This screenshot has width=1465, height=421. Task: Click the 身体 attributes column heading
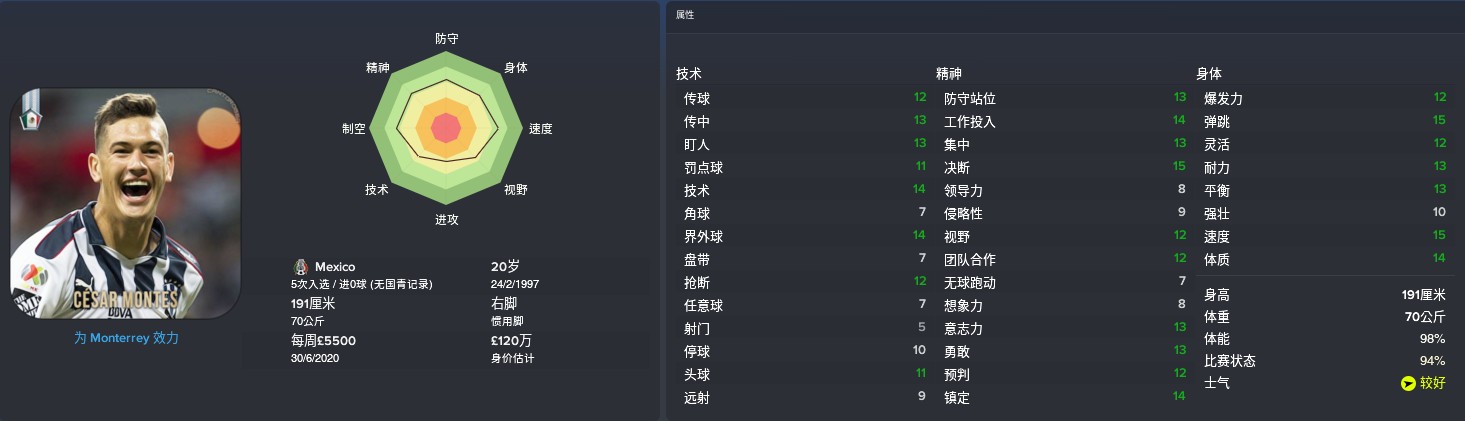(1209, 74)
